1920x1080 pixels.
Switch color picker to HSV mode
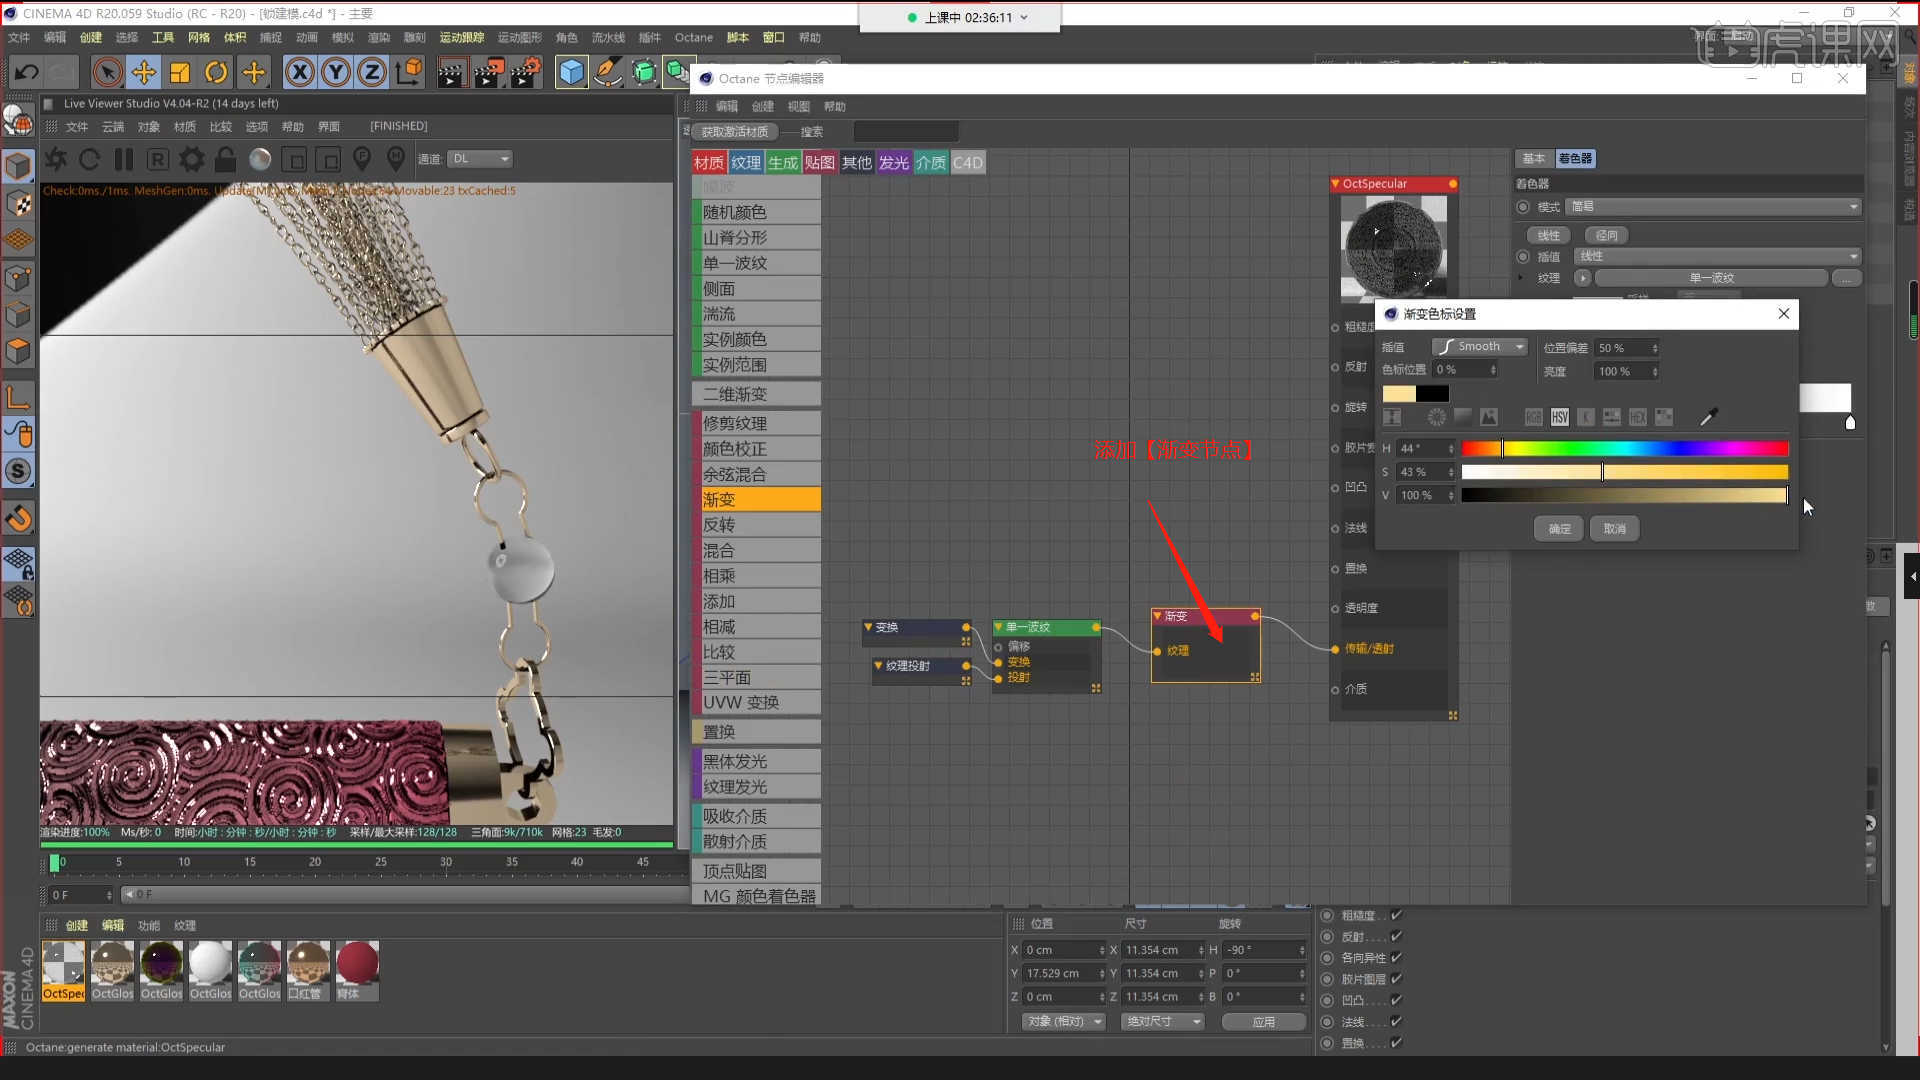[1560, 417]
